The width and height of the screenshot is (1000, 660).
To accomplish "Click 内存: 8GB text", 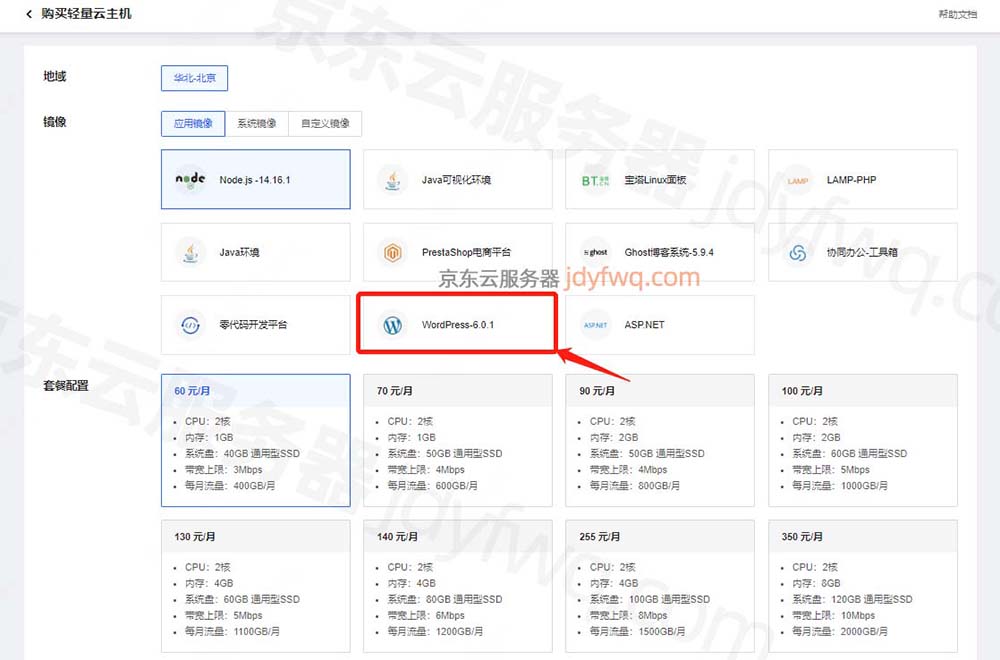I will (816, 583).
